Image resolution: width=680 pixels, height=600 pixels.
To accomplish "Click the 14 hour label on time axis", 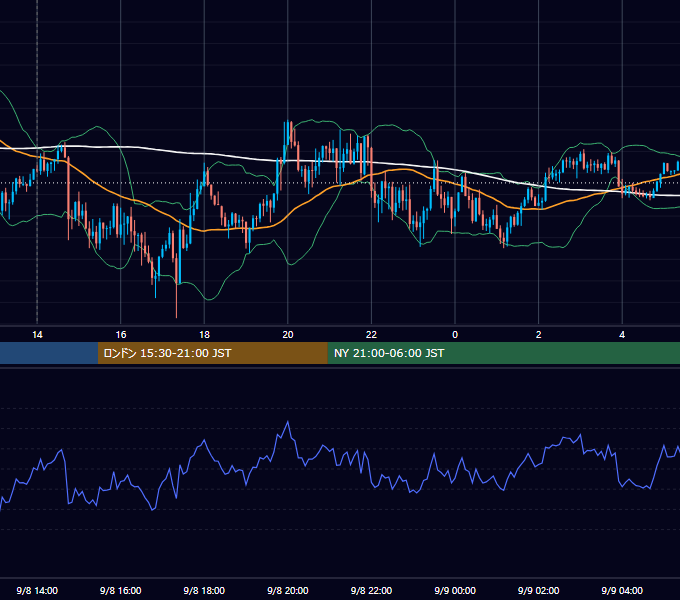I will pos(37,335).
